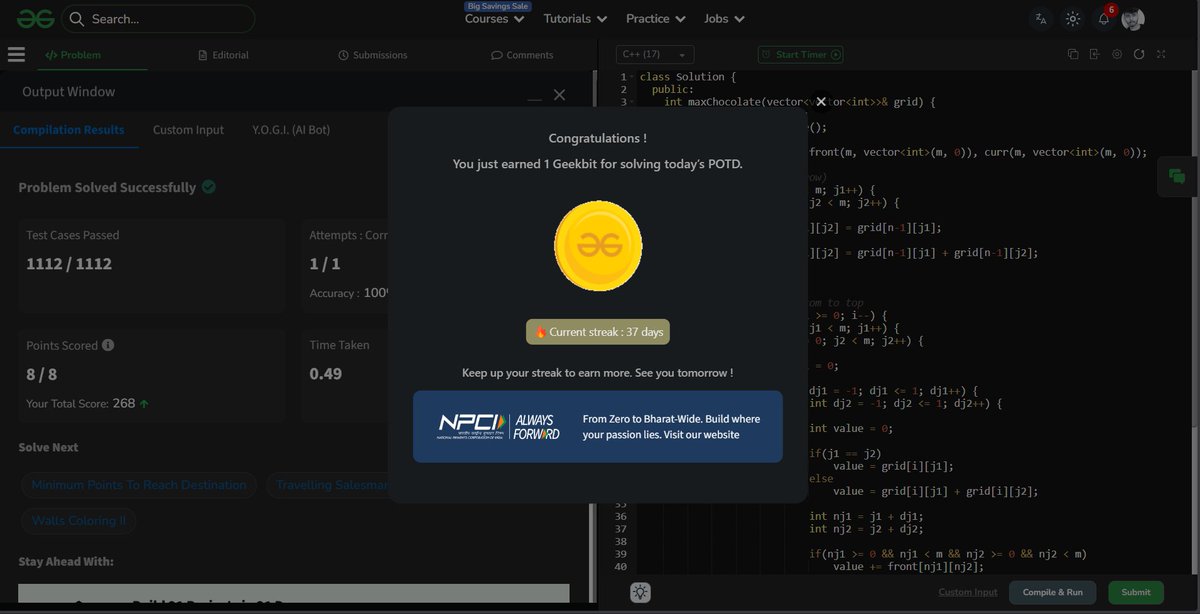The width and height of the screenshot is (1200, 614).
Task: Click the Test Cases Passed 1112 / 1112 value
Action: [69, 264]
